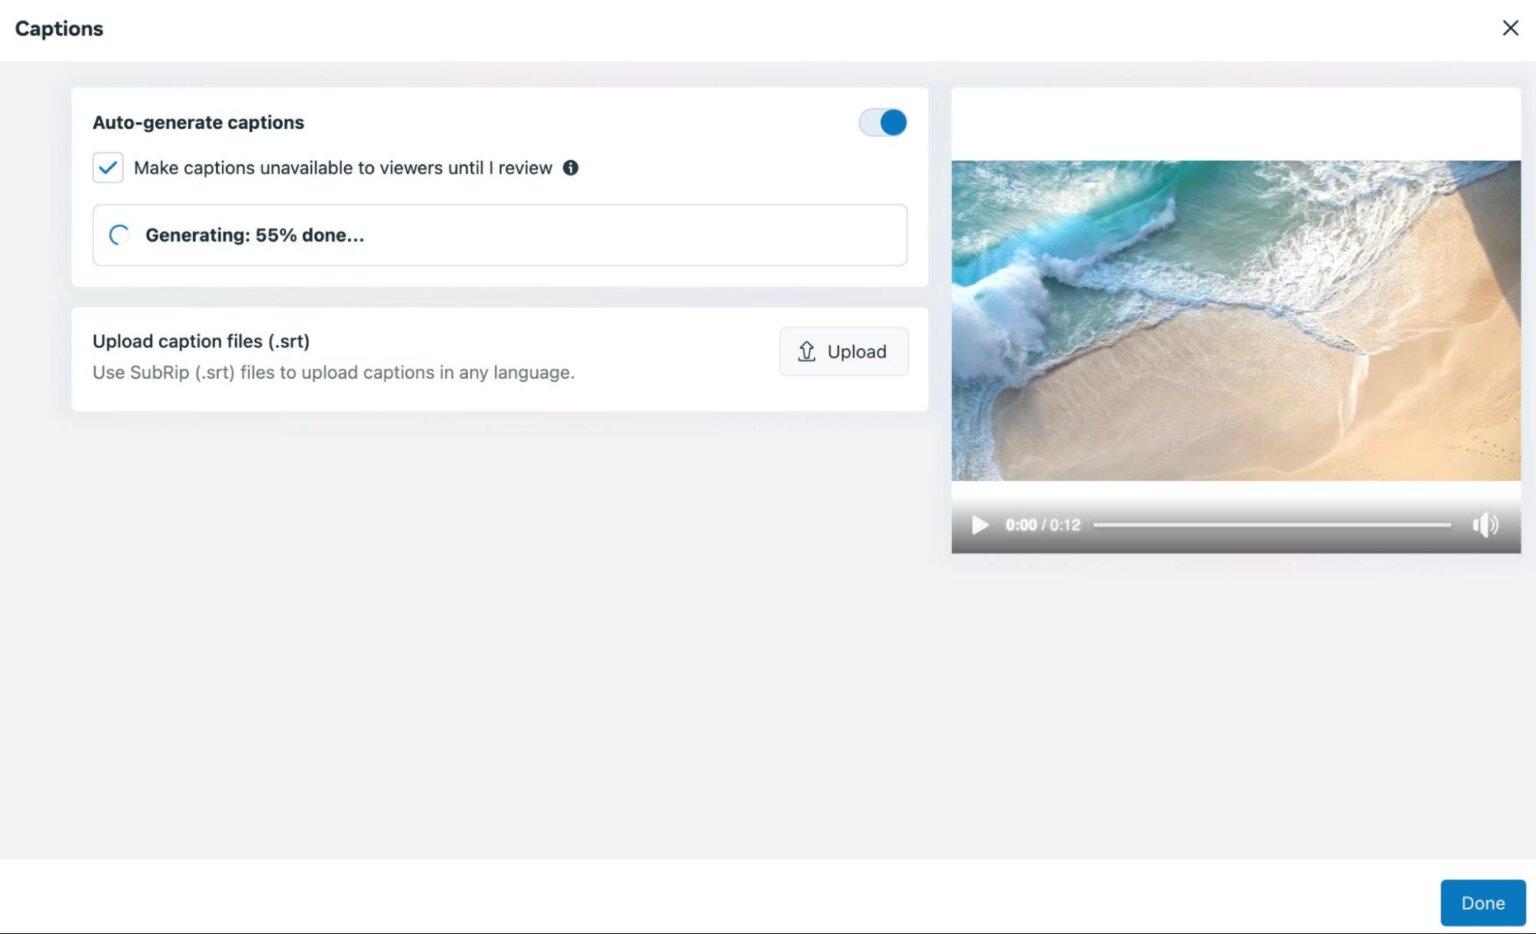1536x934 pixels.
Task: Click Upload to add a .srt caption file
Action: click(x=843, y=352)
